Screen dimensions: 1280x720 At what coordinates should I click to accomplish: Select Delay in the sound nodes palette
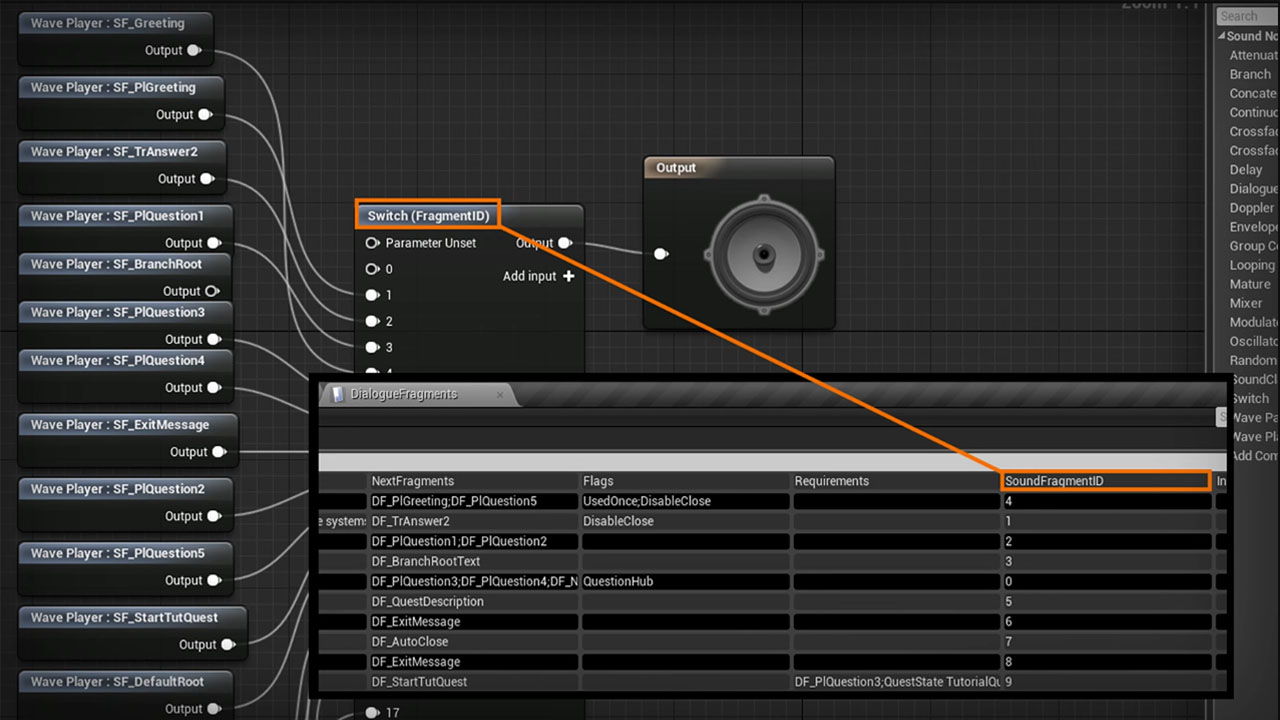tap(1246, 170)
